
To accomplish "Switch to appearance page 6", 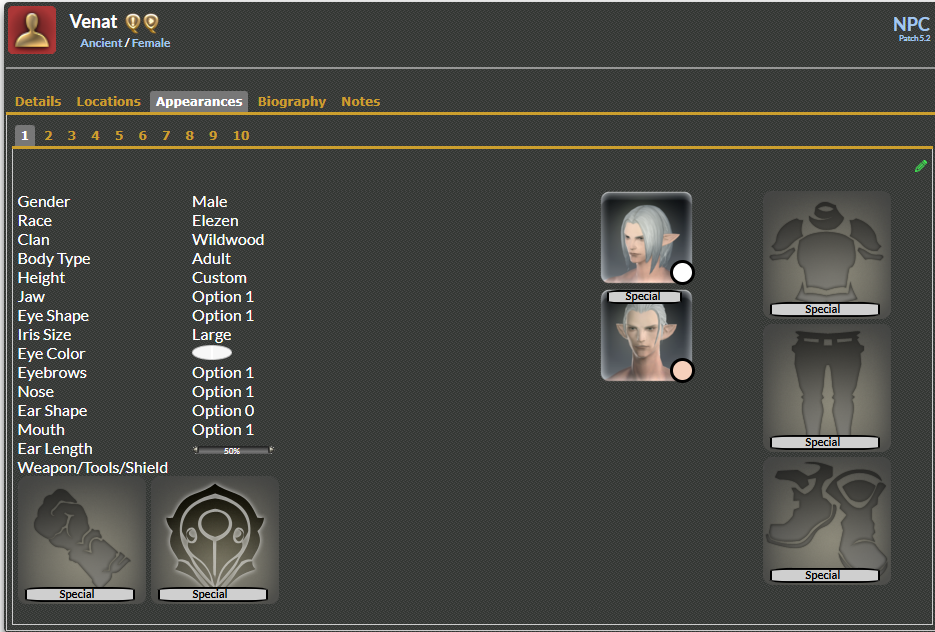I will (143, 135).
